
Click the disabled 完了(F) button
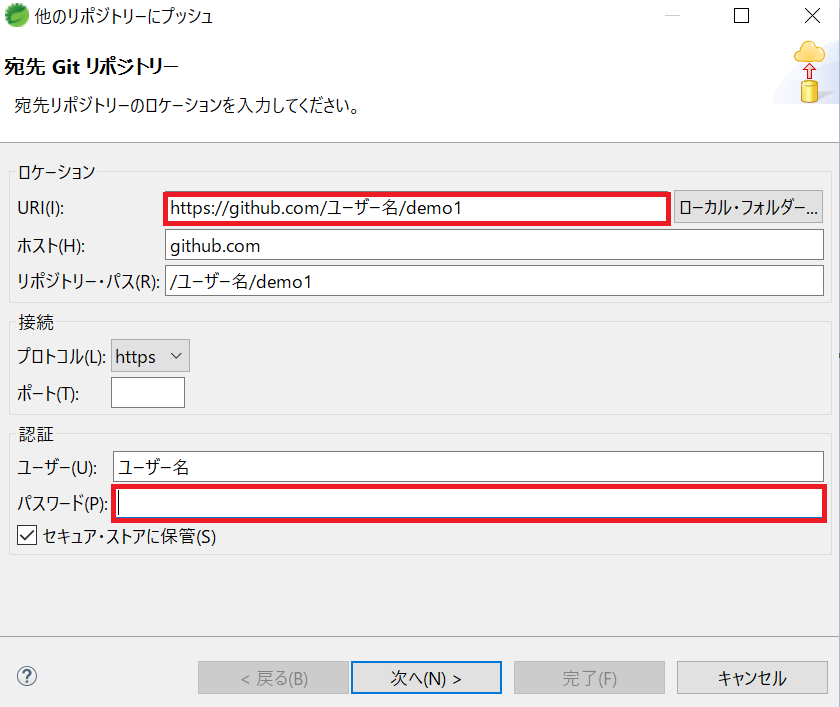point(589,677)
